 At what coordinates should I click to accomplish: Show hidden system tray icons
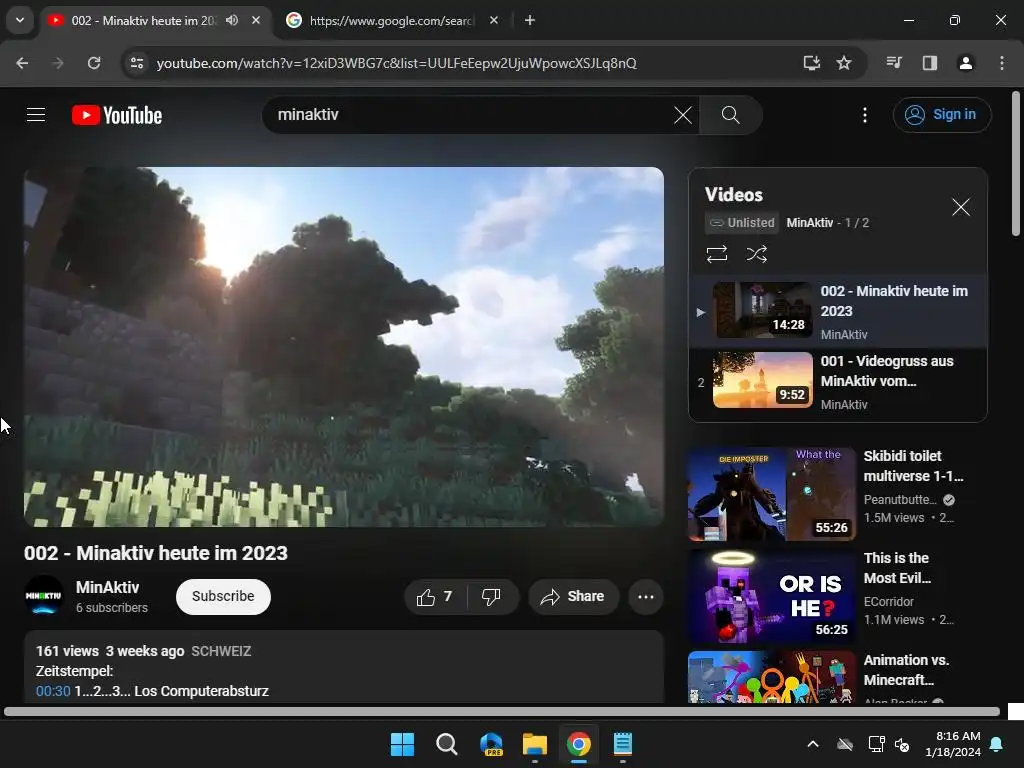(x=813, y=744)
